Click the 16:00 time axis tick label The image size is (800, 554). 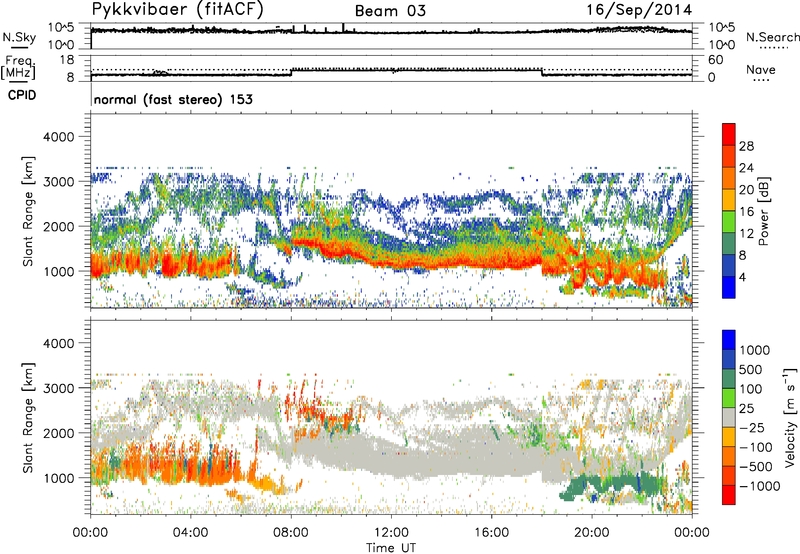point(491,533)
